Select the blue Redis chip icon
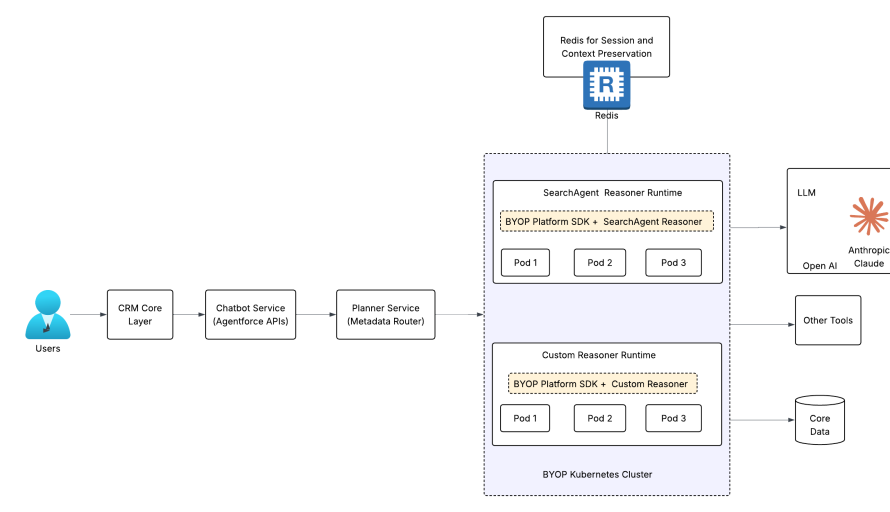The image size is (890, 512). (607, 85)
